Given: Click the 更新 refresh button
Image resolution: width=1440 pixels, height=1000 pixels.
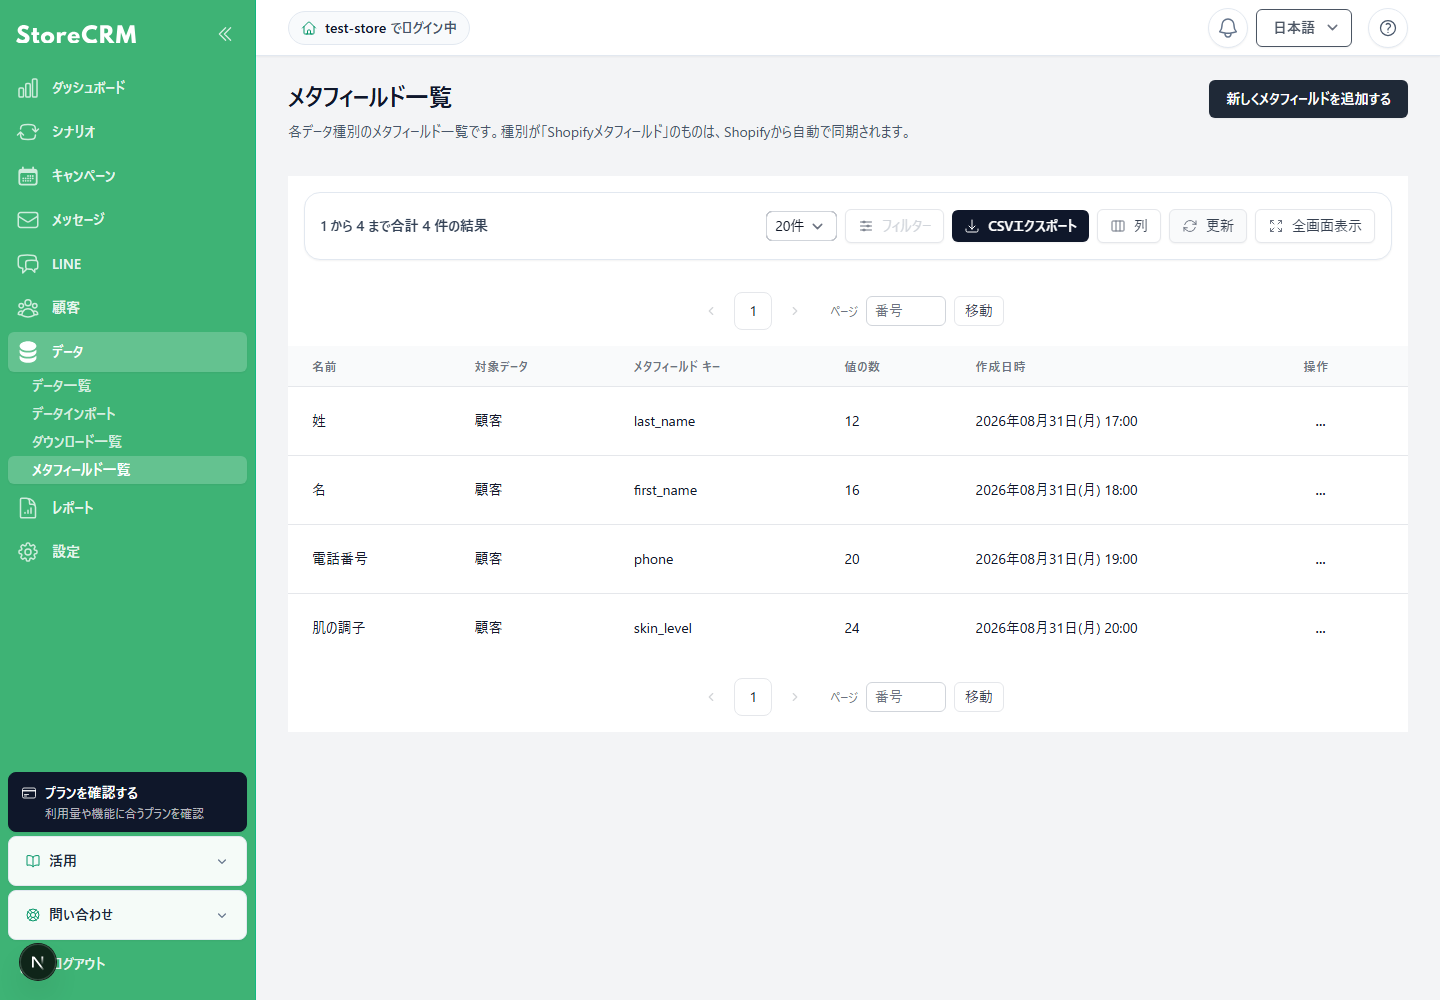Looking at the screenshot, I should pos(1208,226).
